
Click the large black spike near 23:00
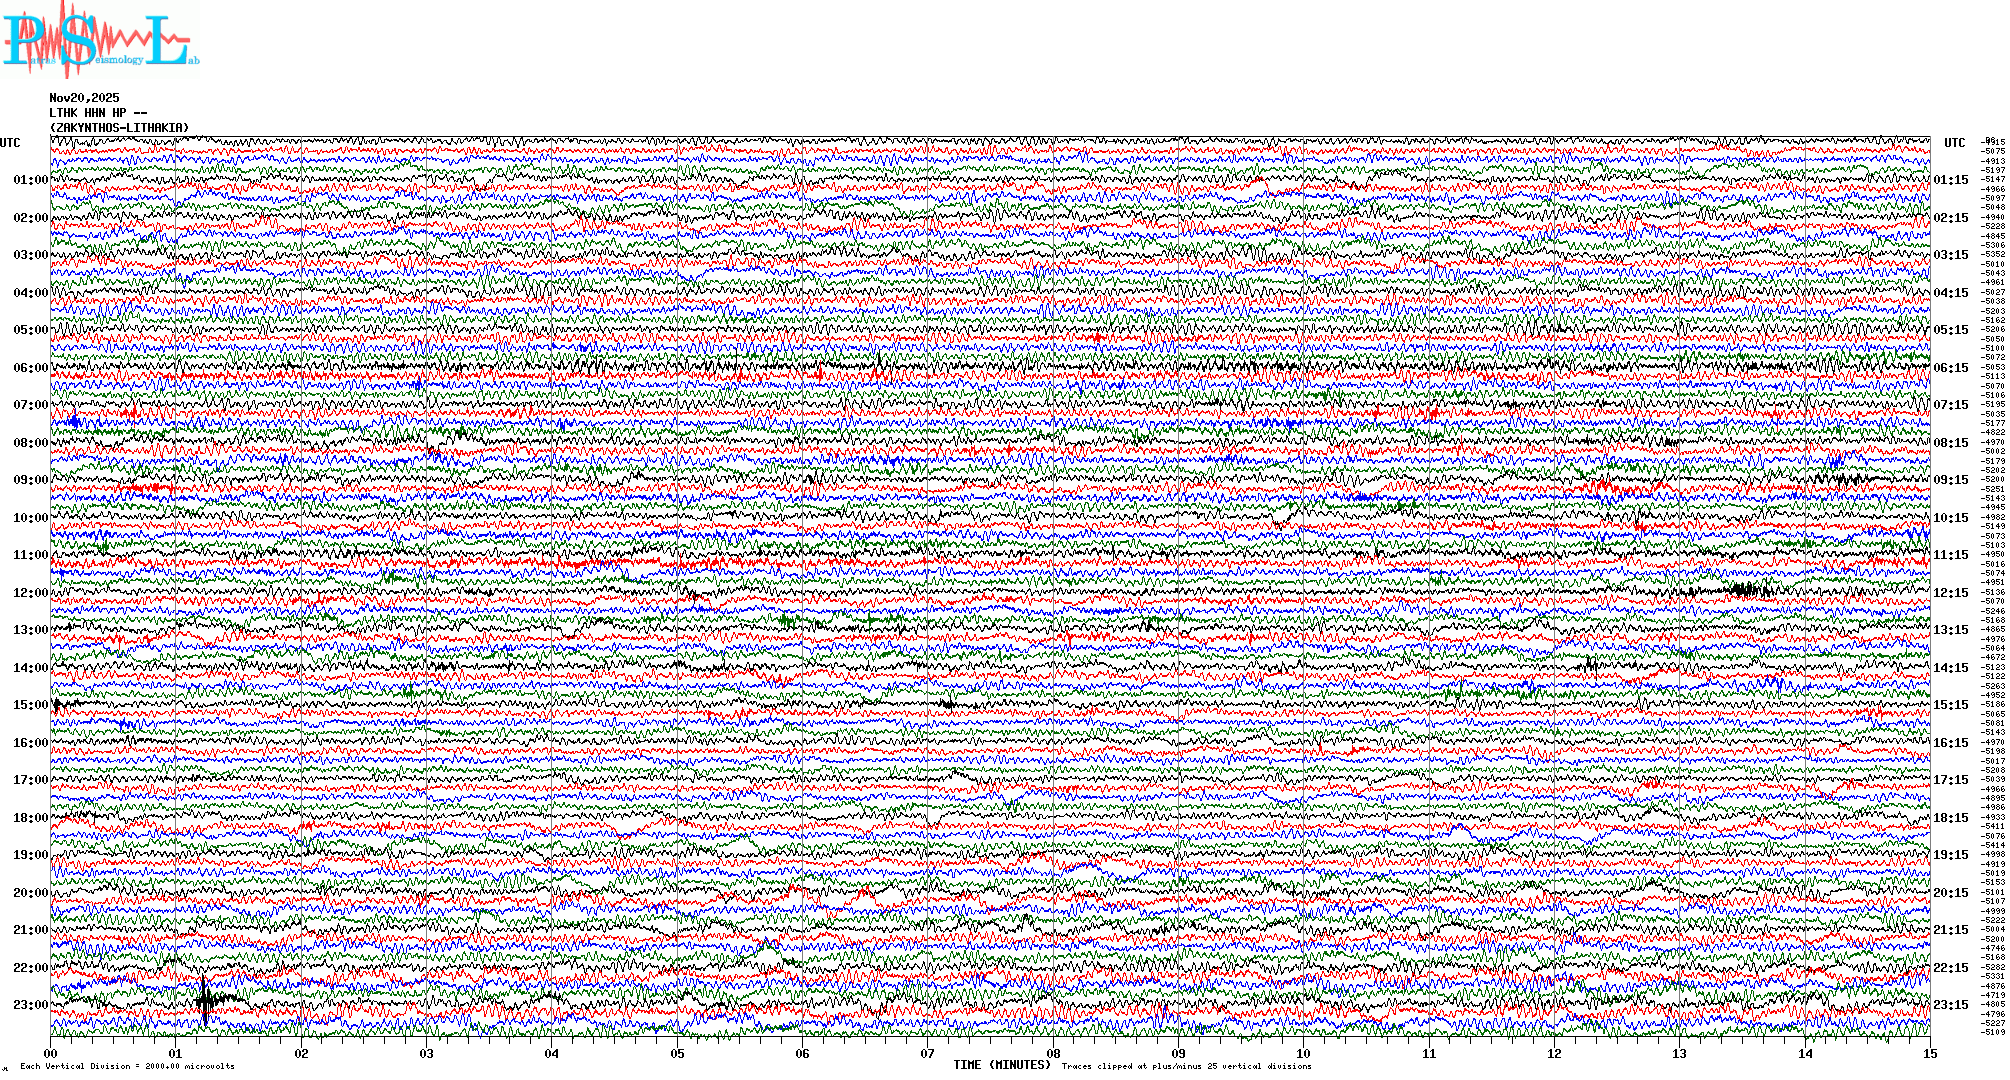point(205,1000)
